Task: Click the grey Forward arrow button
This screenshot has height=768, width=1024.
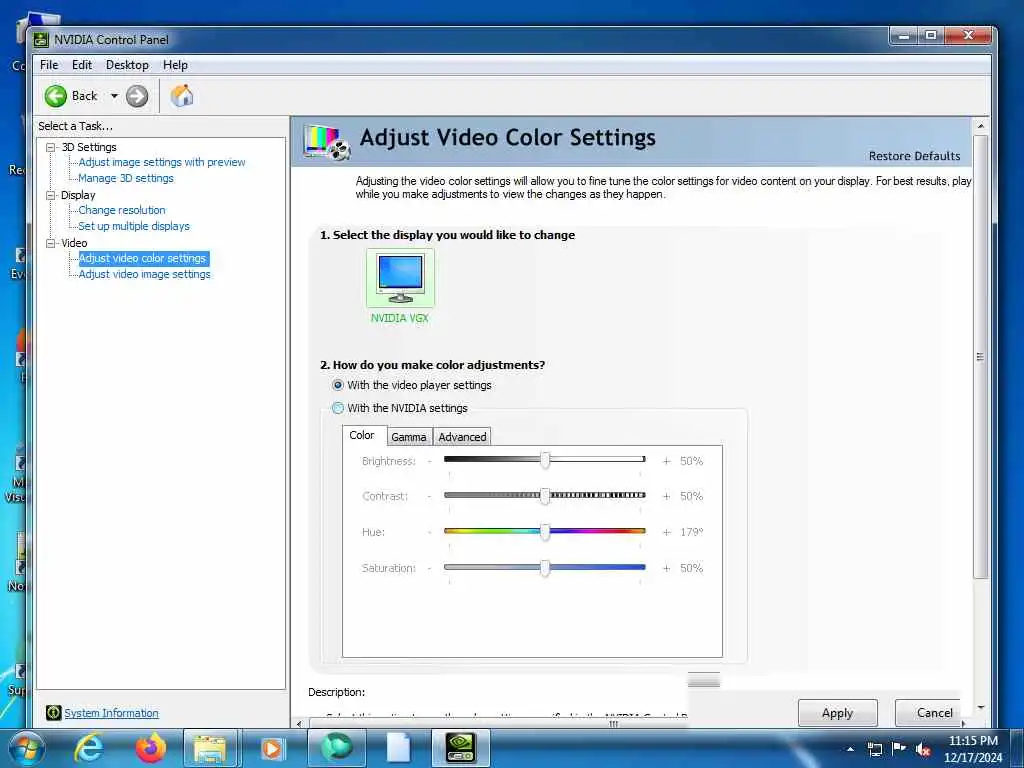Action: tap(136, 96)
